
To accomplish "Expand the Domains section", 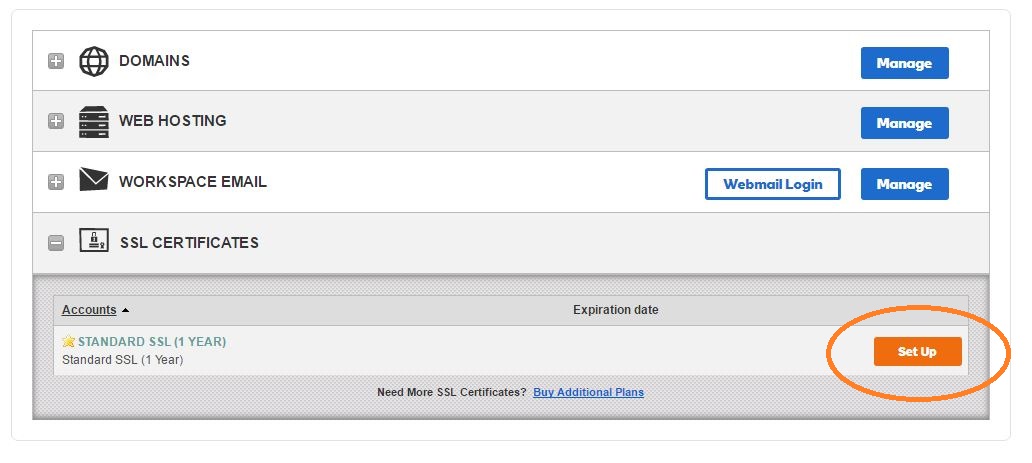I will point(56,62).
